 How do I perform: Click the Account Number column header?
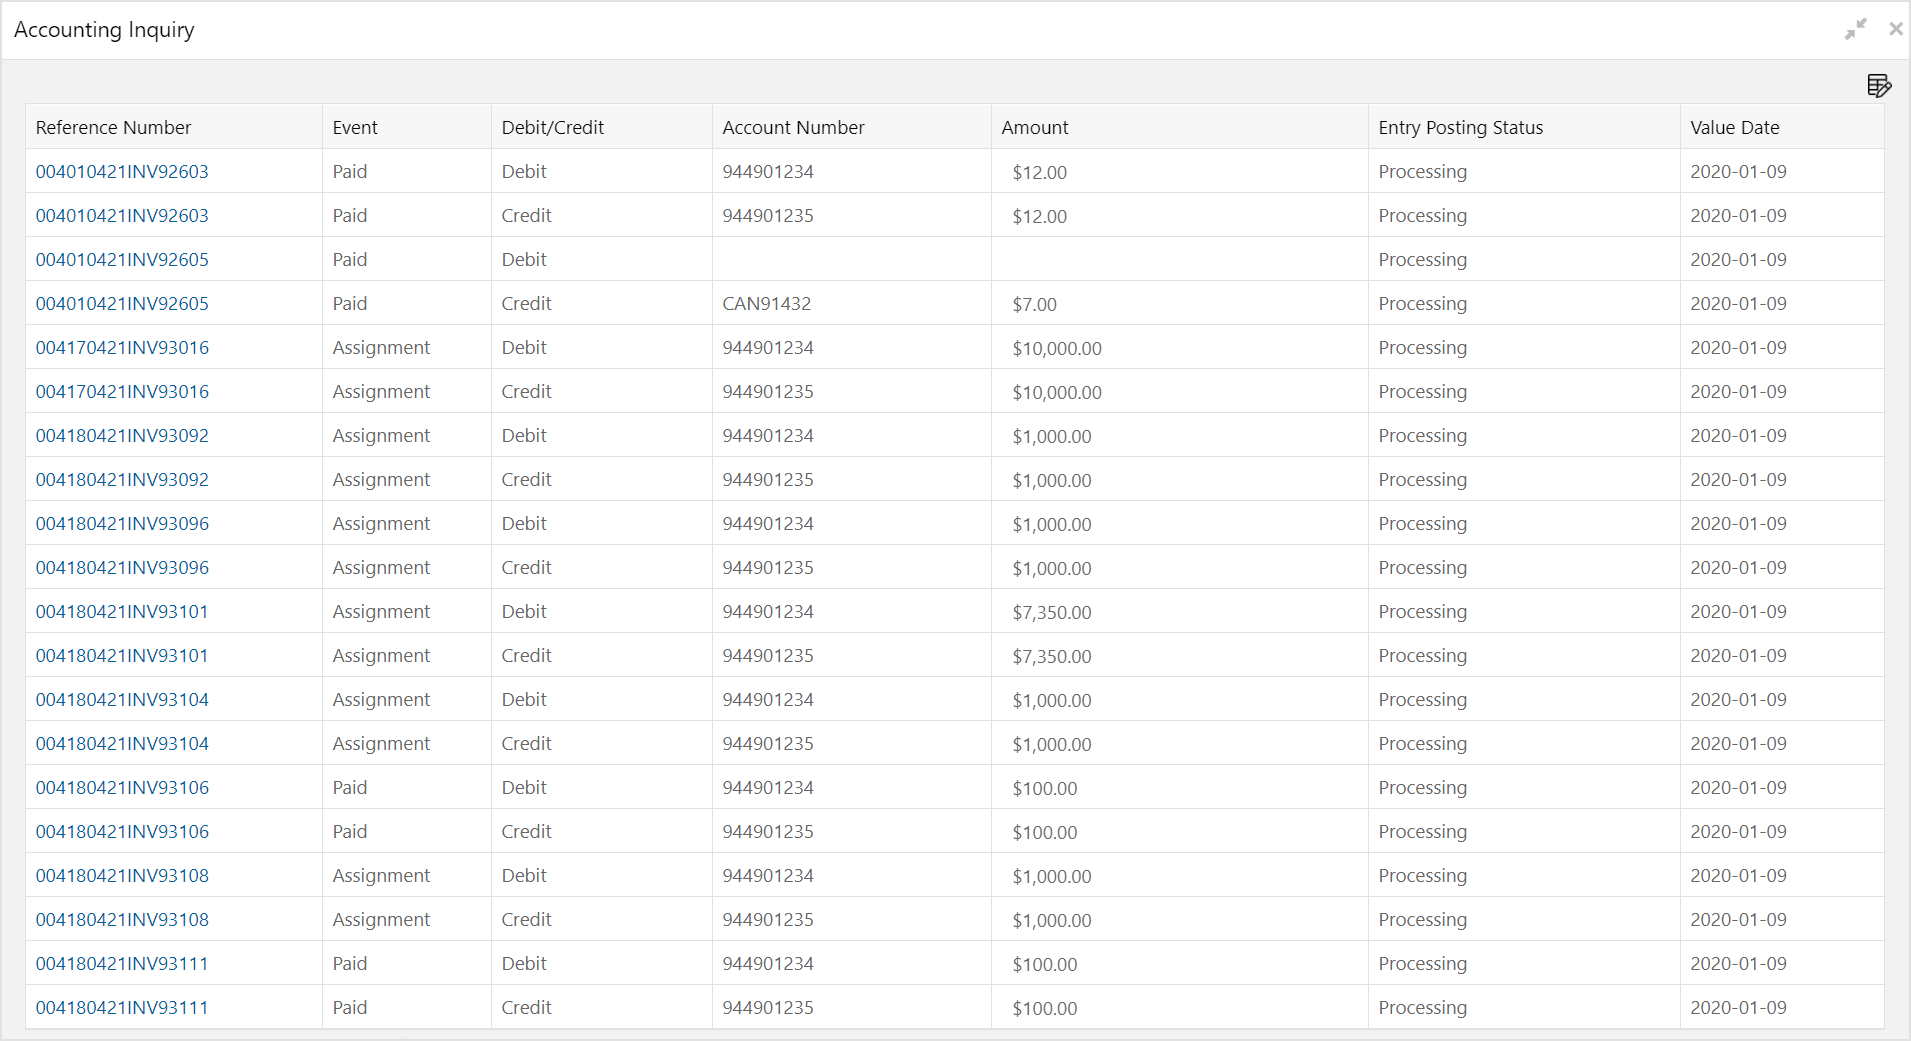click(x=793, y=127)
